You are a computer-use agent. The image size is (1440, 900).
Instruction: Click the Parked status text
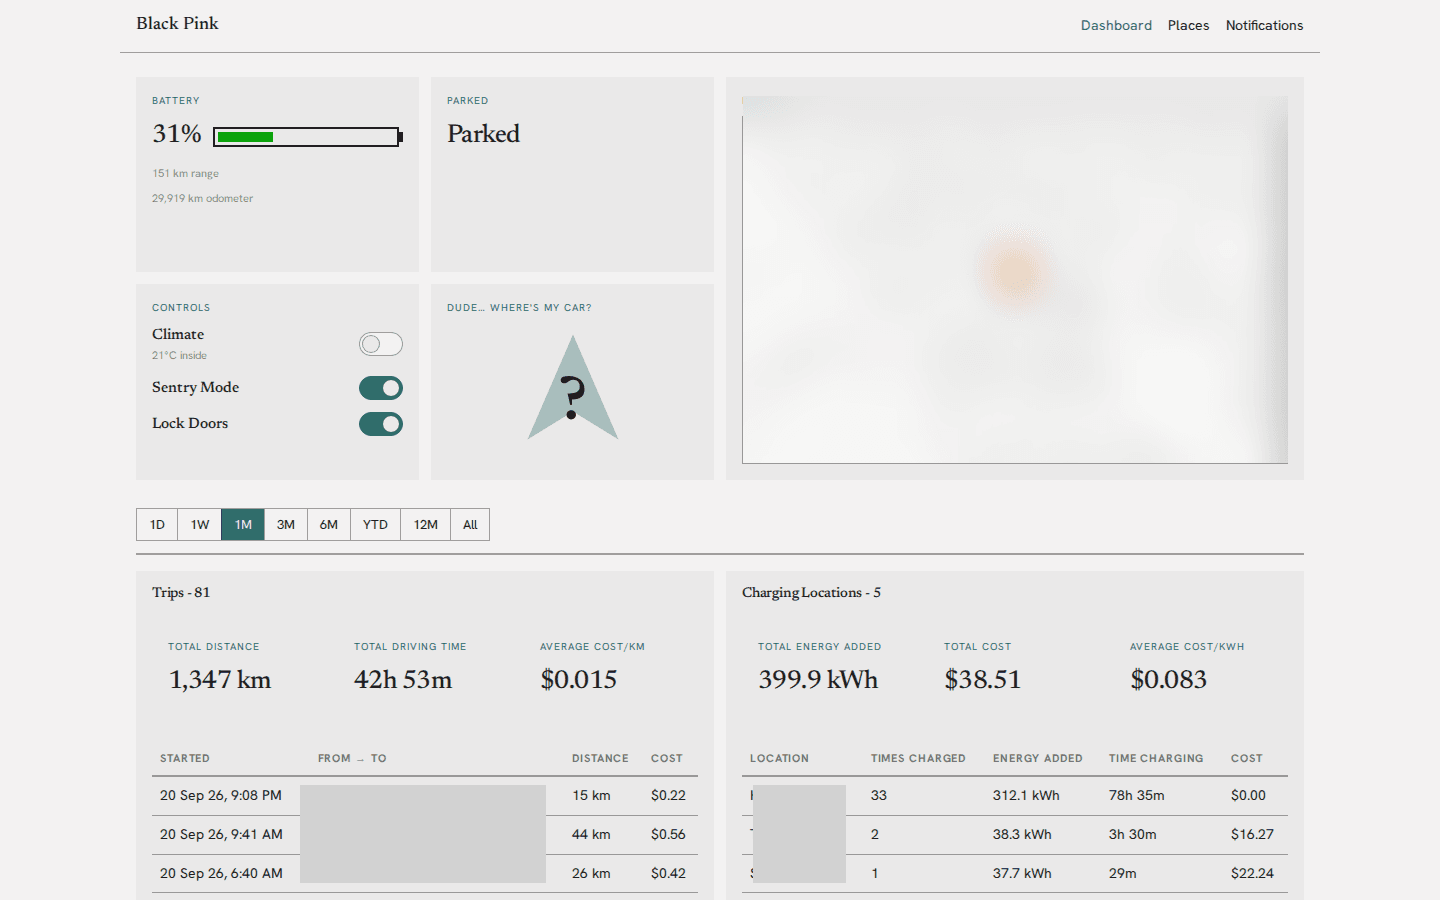click(x=483, y=134)
